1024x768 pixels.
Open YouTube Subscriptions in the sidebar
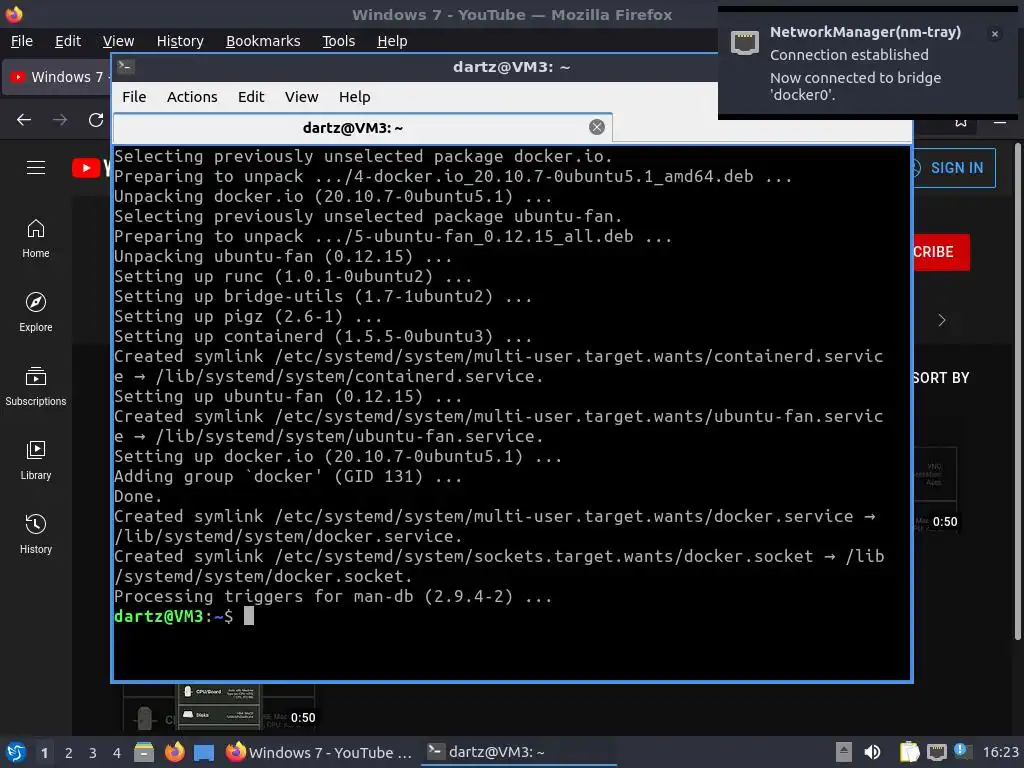click(36, 387)
